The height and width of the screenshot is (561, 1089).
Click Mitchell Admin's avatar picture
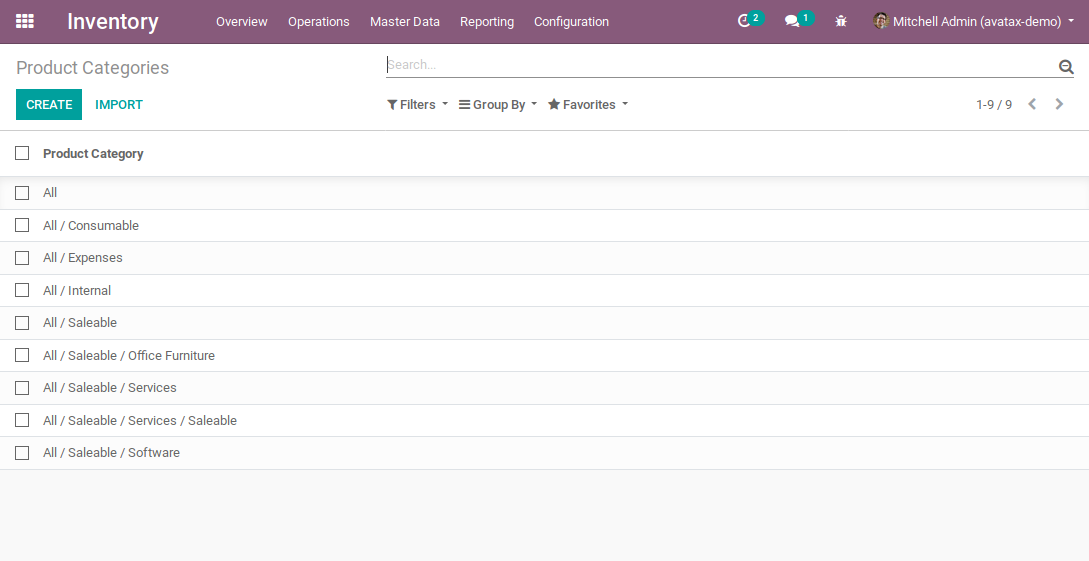(881, 21)
